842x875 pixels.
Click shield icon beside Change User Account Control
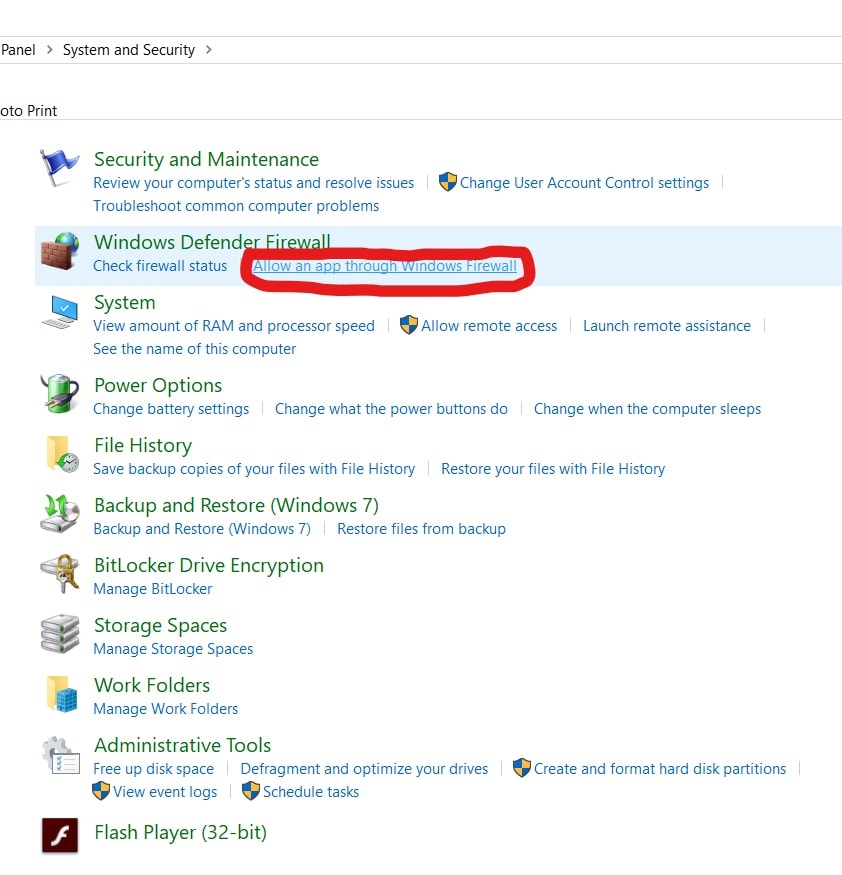[448, 182]
